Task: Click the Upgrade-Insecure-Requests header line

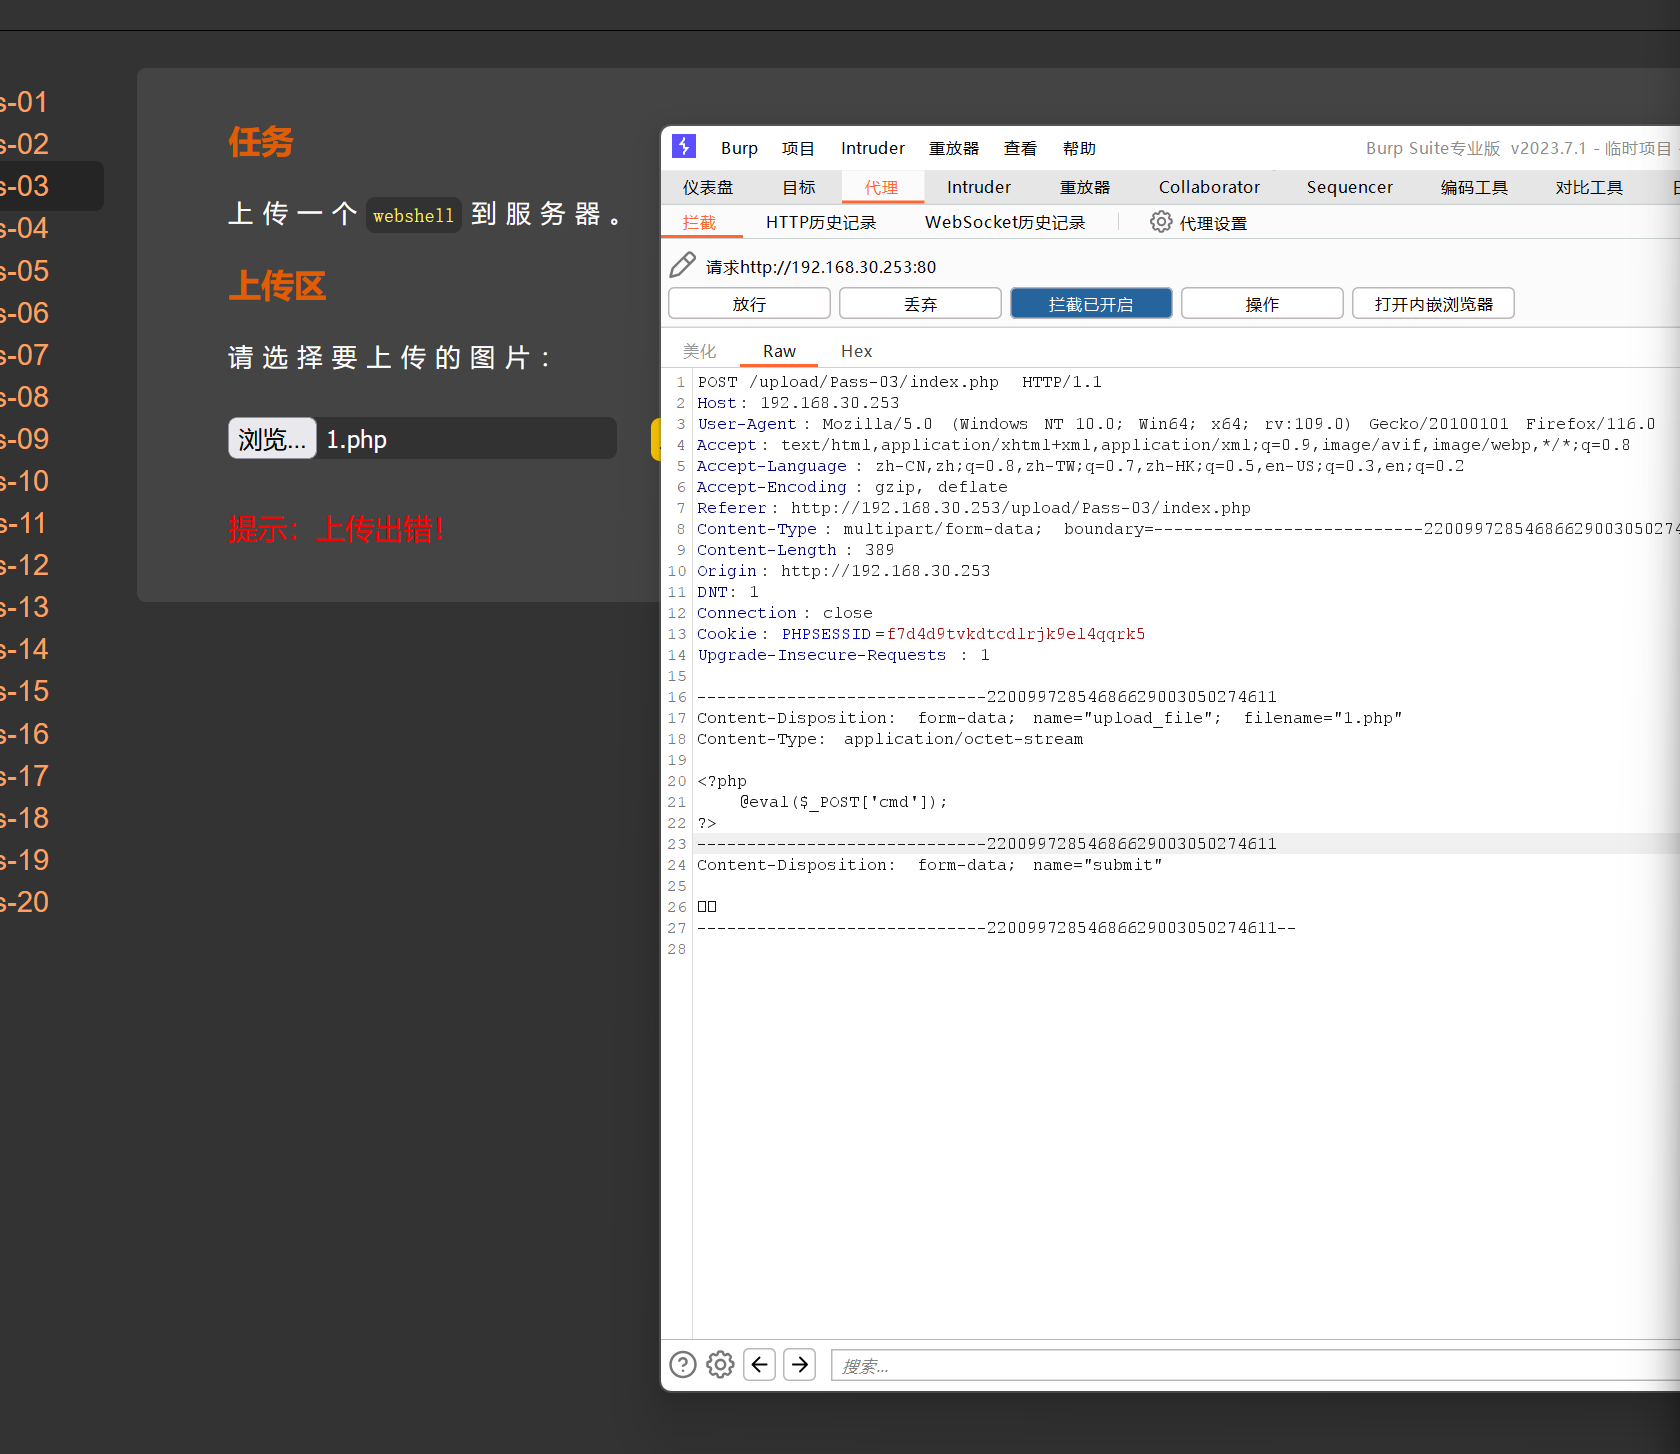Action: [x=844, y=655]
